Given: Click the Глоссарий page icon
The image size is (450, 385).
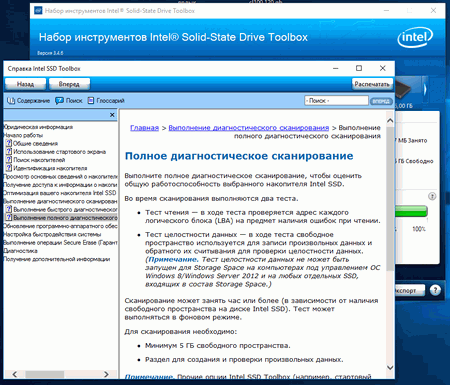Looking at the screenshot, I should [91, 100].
